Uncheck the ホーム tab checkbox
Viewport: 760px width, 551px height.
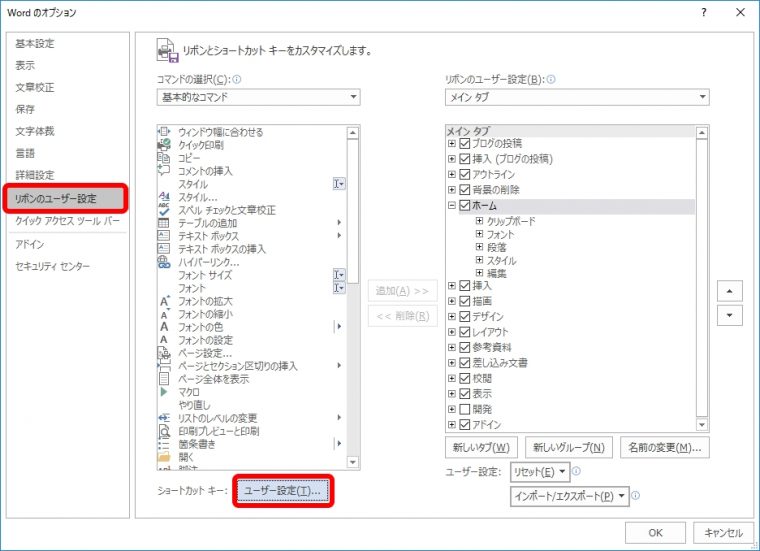(x=464, y=205)
